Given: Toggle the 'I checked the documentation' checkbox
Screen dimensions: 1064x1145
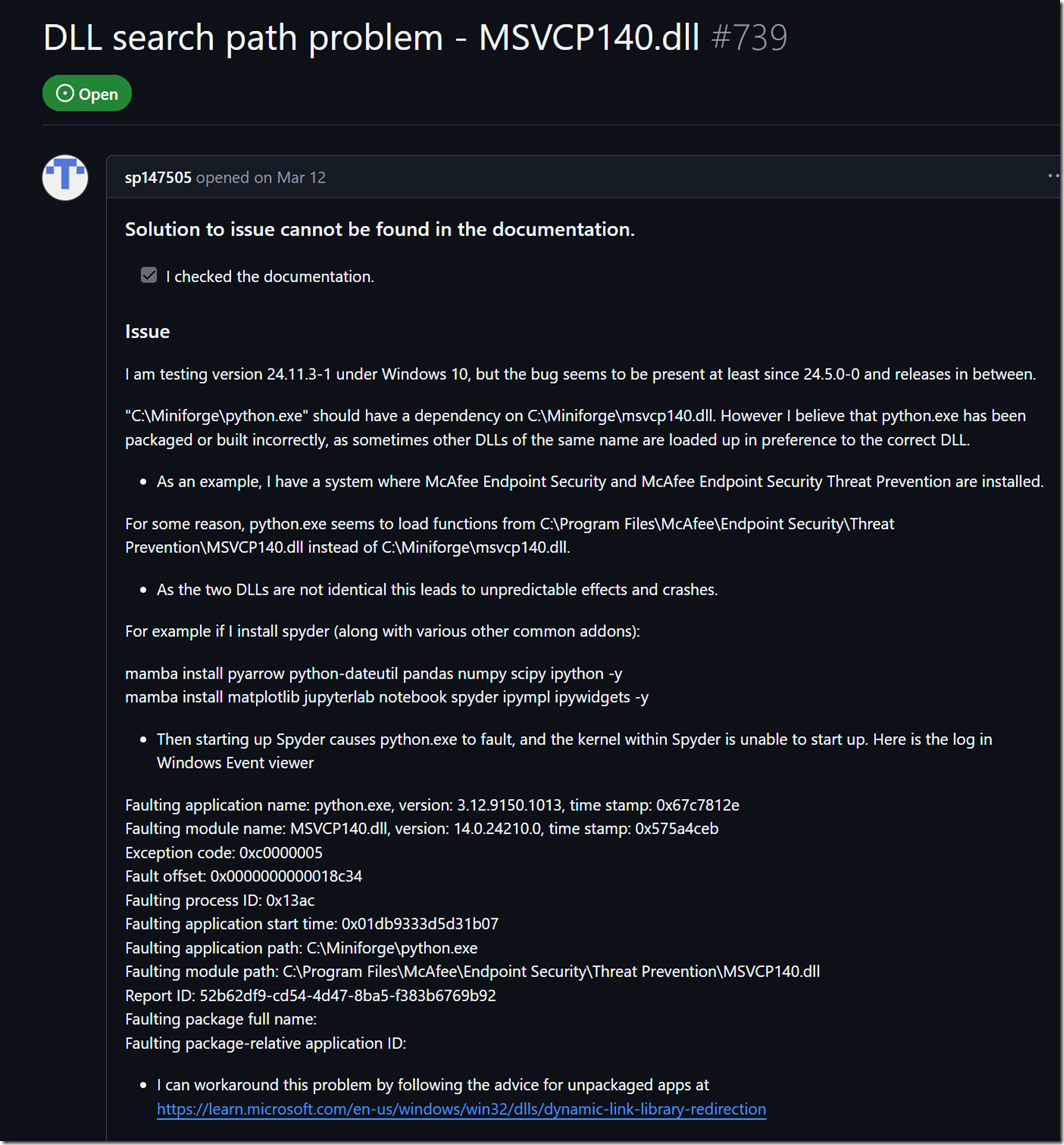Looking at the screenshot, I should (149, 275).
